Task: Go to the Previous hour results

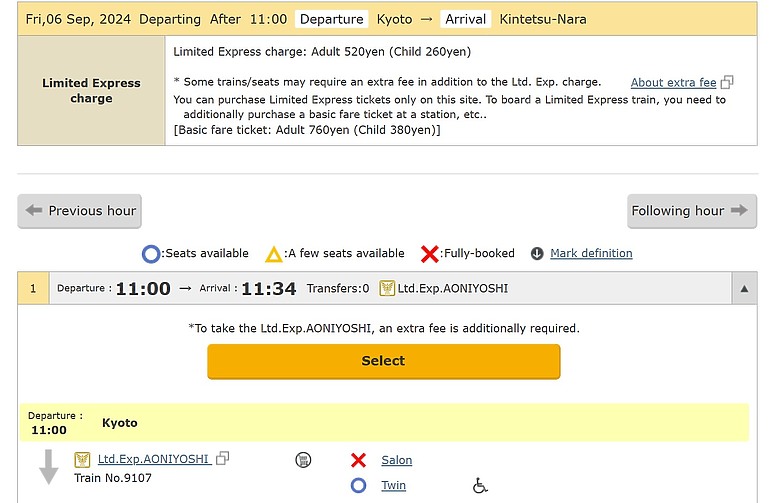Action: click(x=80, y=211)
